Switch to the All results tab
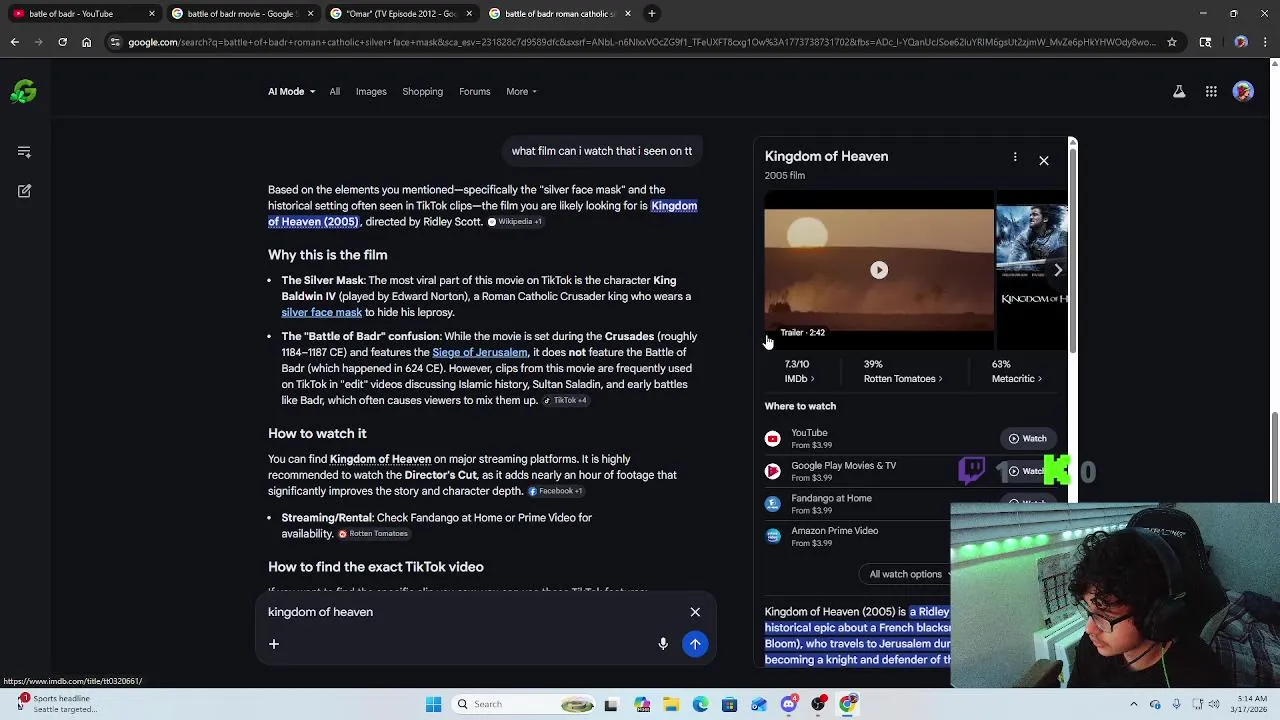The width and height of the screenshot is (1280, 720). pyautogui.click(x=335, y=92)
